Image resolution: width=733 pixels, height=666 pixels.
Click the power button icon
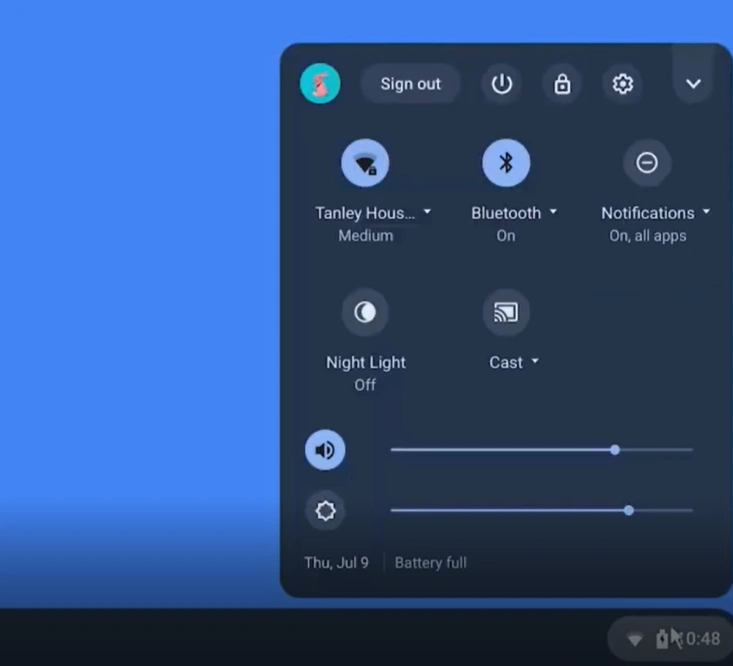[x=502, y=84]
